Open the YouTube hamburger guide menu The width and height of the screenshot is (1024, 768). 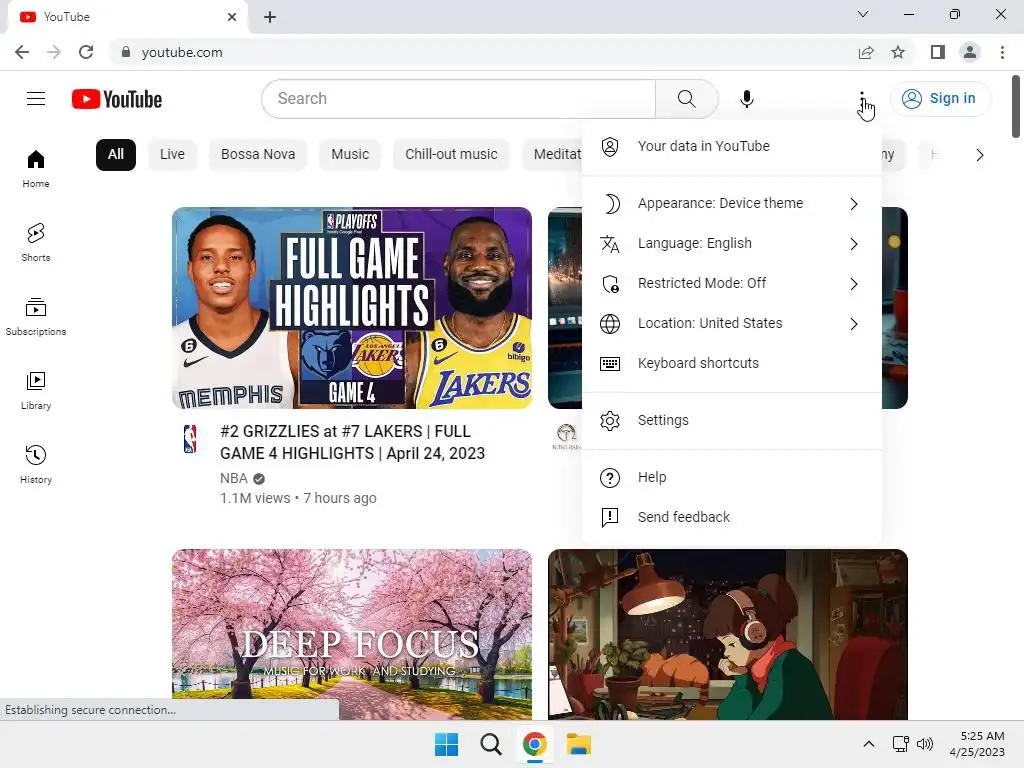(x=36, y=99)
